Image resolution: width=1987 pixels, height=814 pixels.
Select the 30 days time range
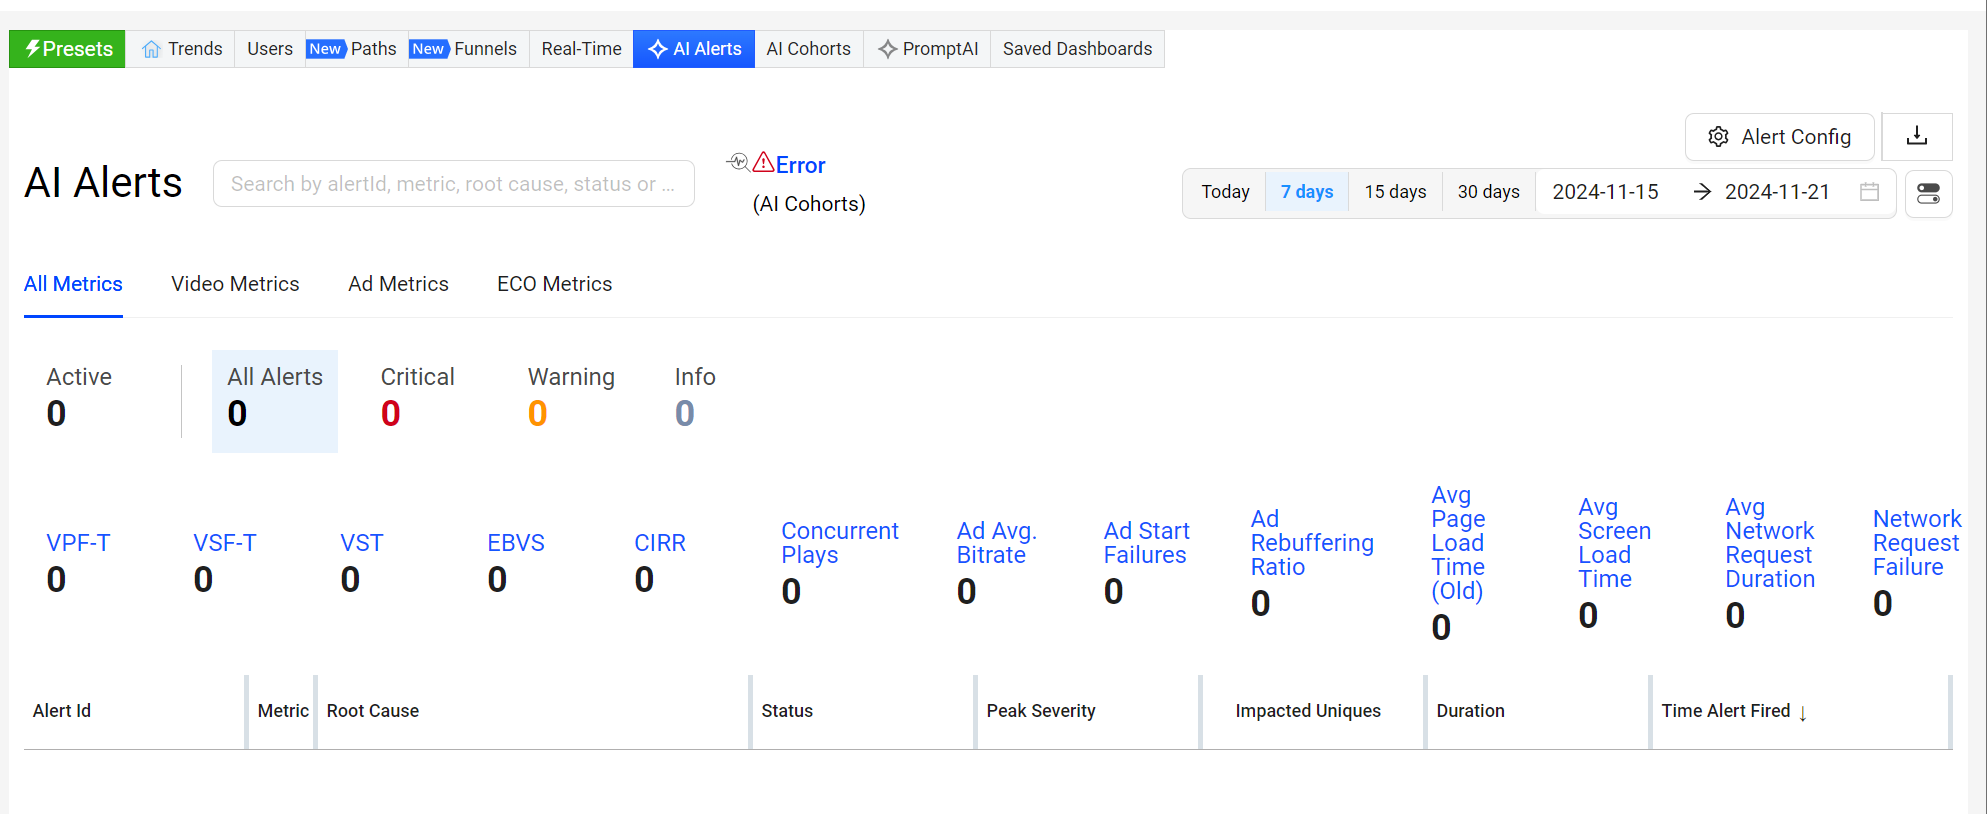pyautogui.click(x=1488, y=192)
